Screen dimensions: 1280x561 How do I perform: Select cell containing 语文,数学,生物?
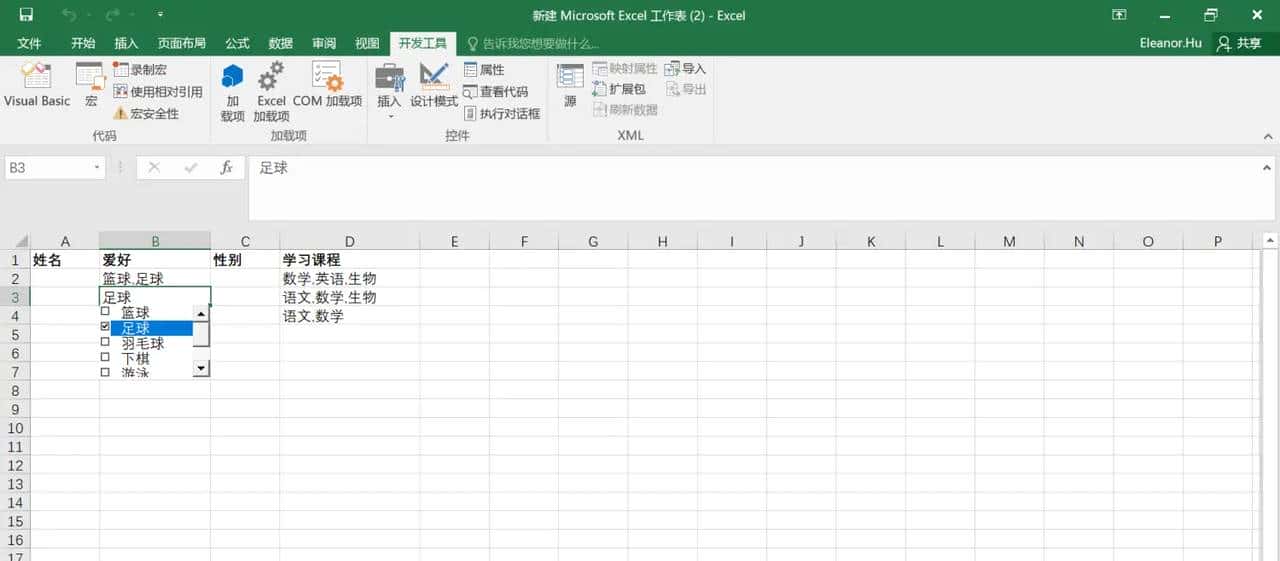350,297
